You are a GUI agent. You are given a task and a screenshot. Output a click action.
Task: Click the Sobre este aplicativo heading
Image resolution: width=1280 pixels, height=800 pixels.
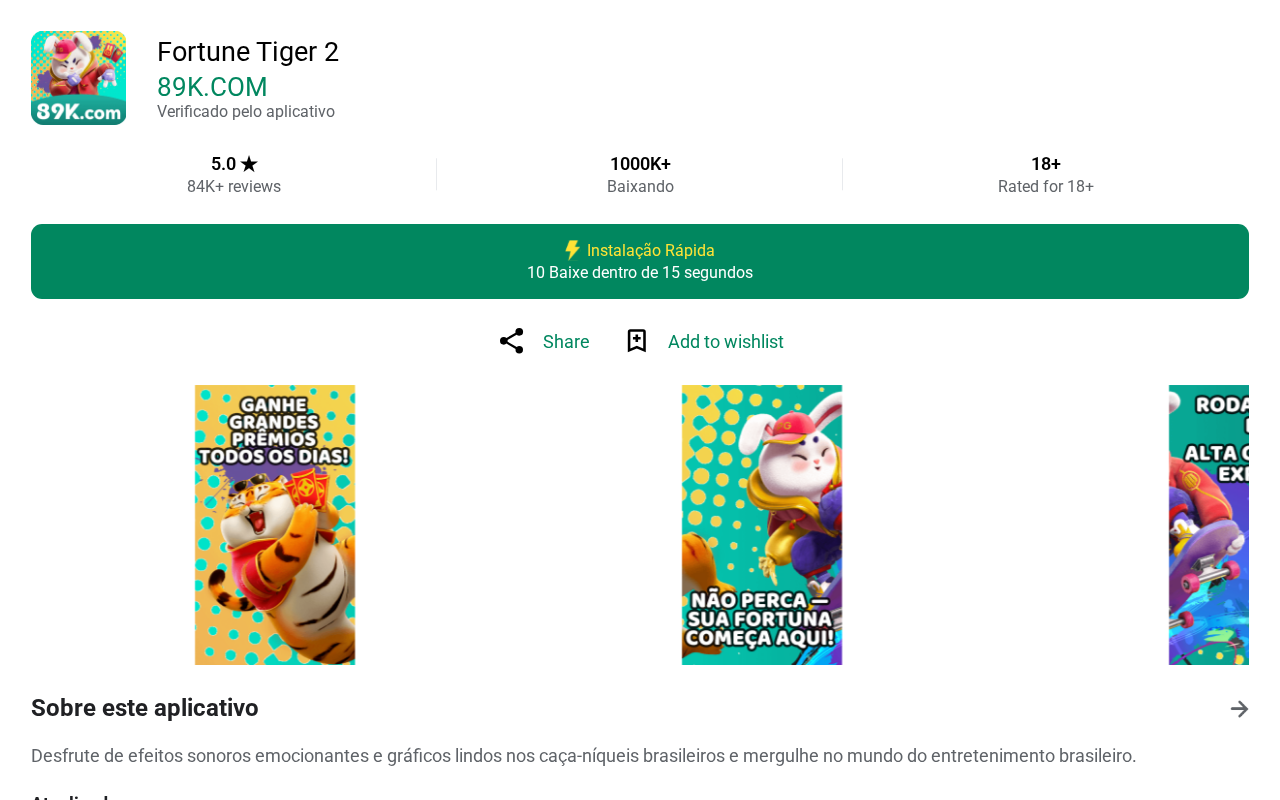[x=145, y=708]
